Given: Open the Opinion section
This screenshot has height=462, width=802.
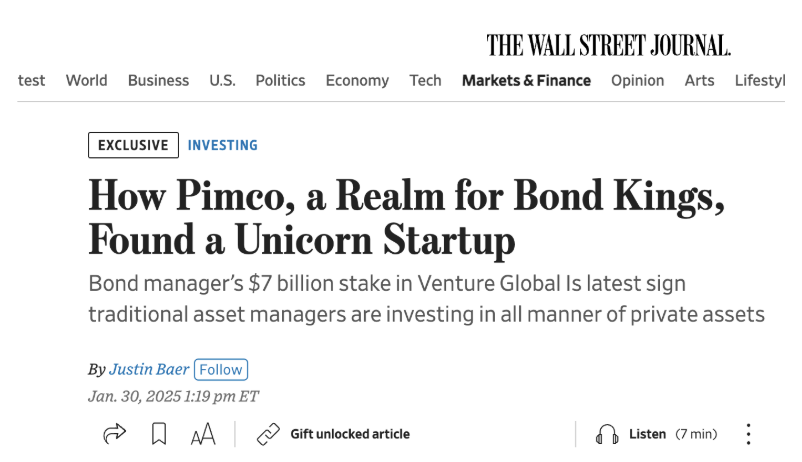Looking at the screenshot, I should tap(637, 81).
